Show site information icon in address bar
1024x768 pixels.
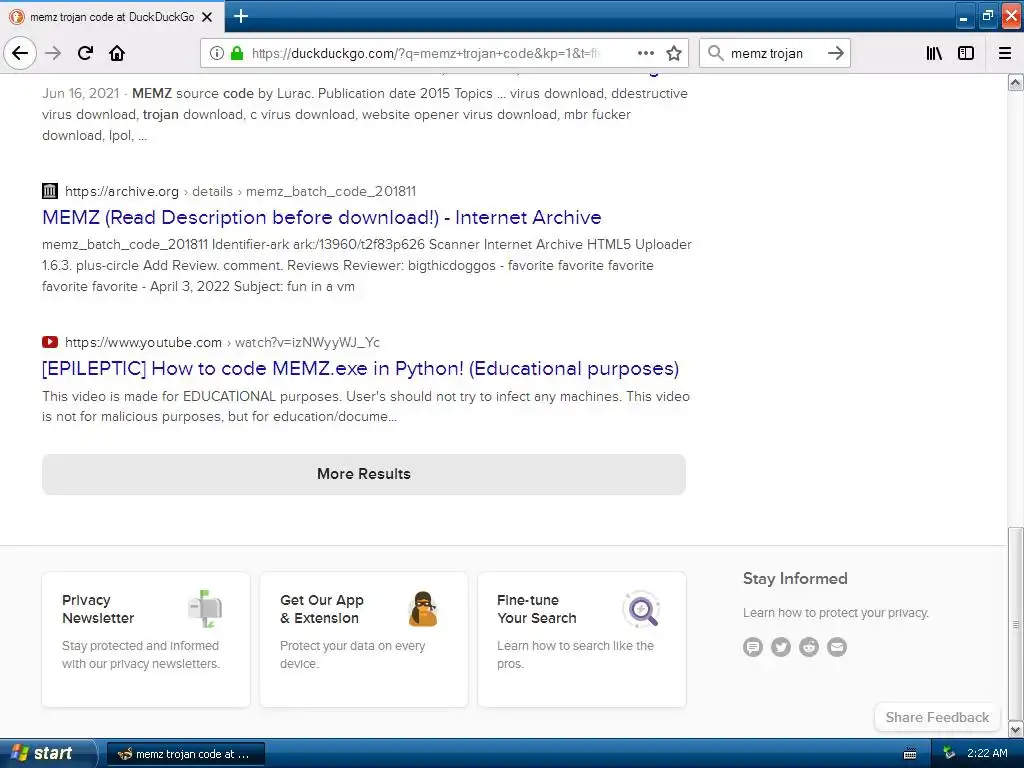point(216,53)
